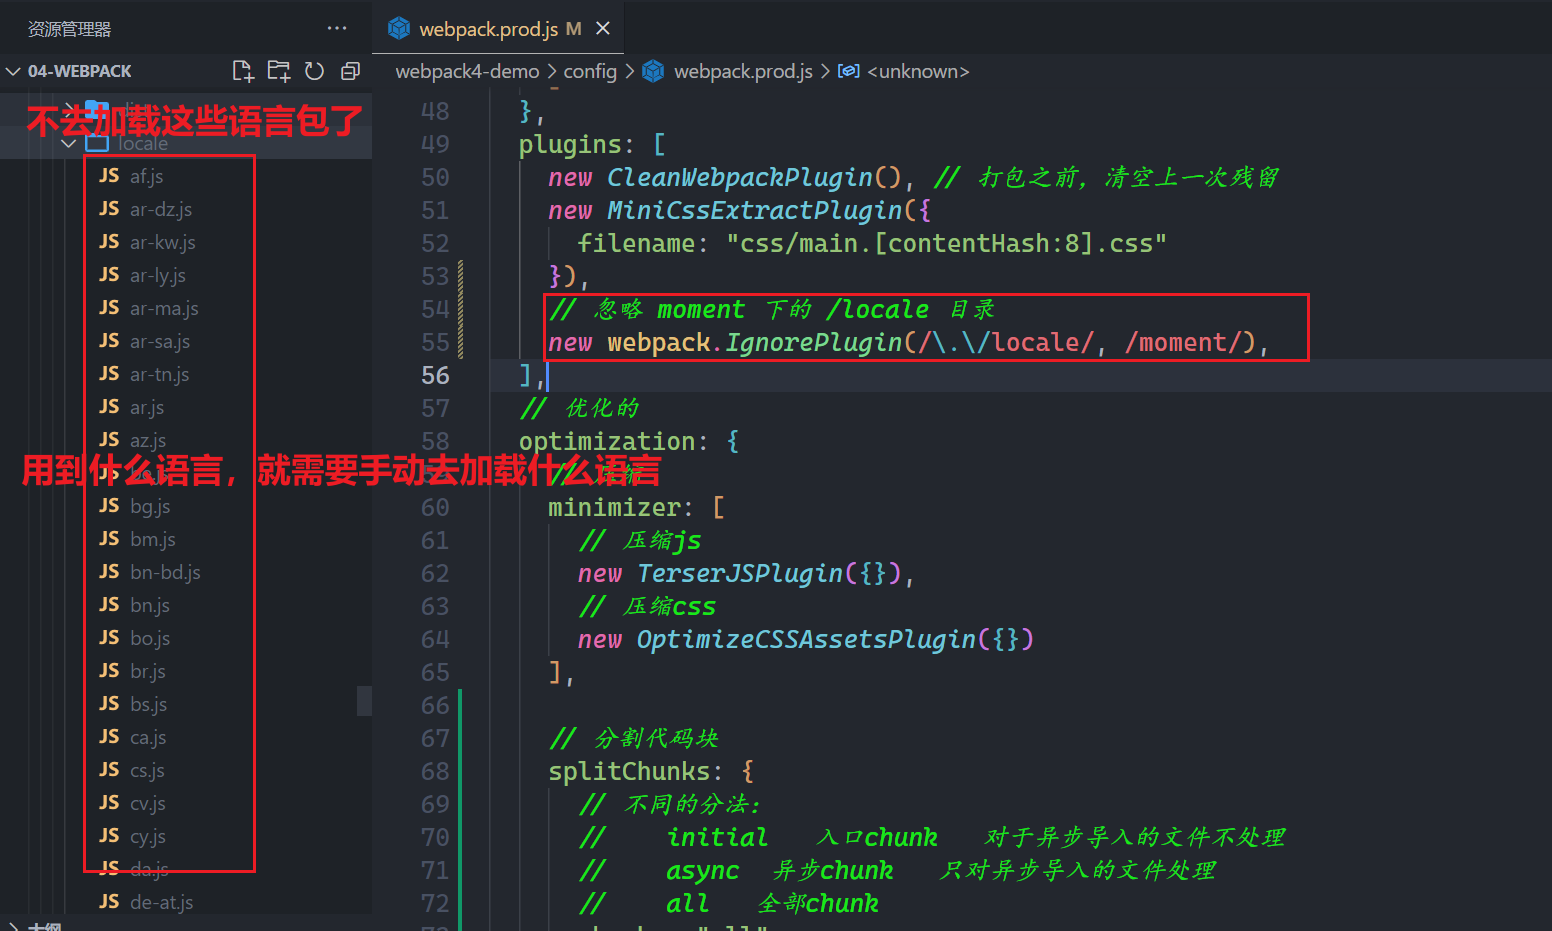Screen dimensions: 1552x931
Task: Place cursor on IgnorePlugin in line 55
Action: [x=814, y=342]
